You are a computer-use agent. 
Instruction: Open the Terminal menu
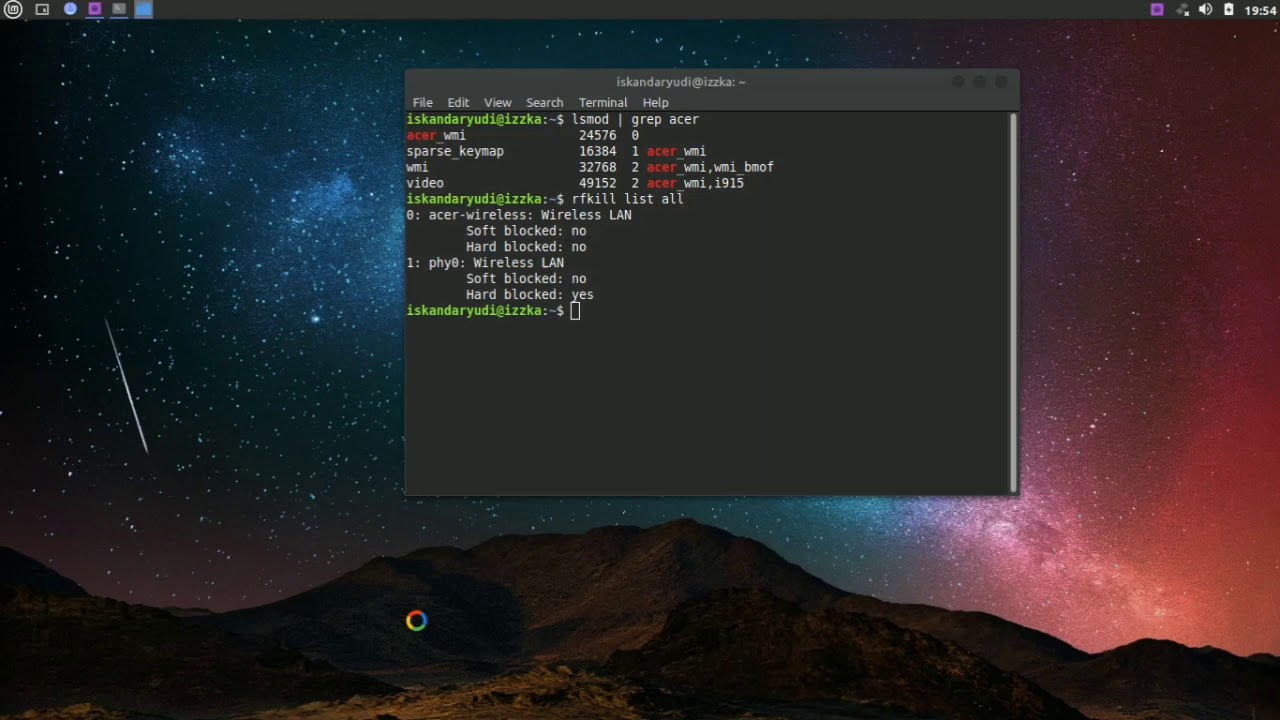point(603,102)
